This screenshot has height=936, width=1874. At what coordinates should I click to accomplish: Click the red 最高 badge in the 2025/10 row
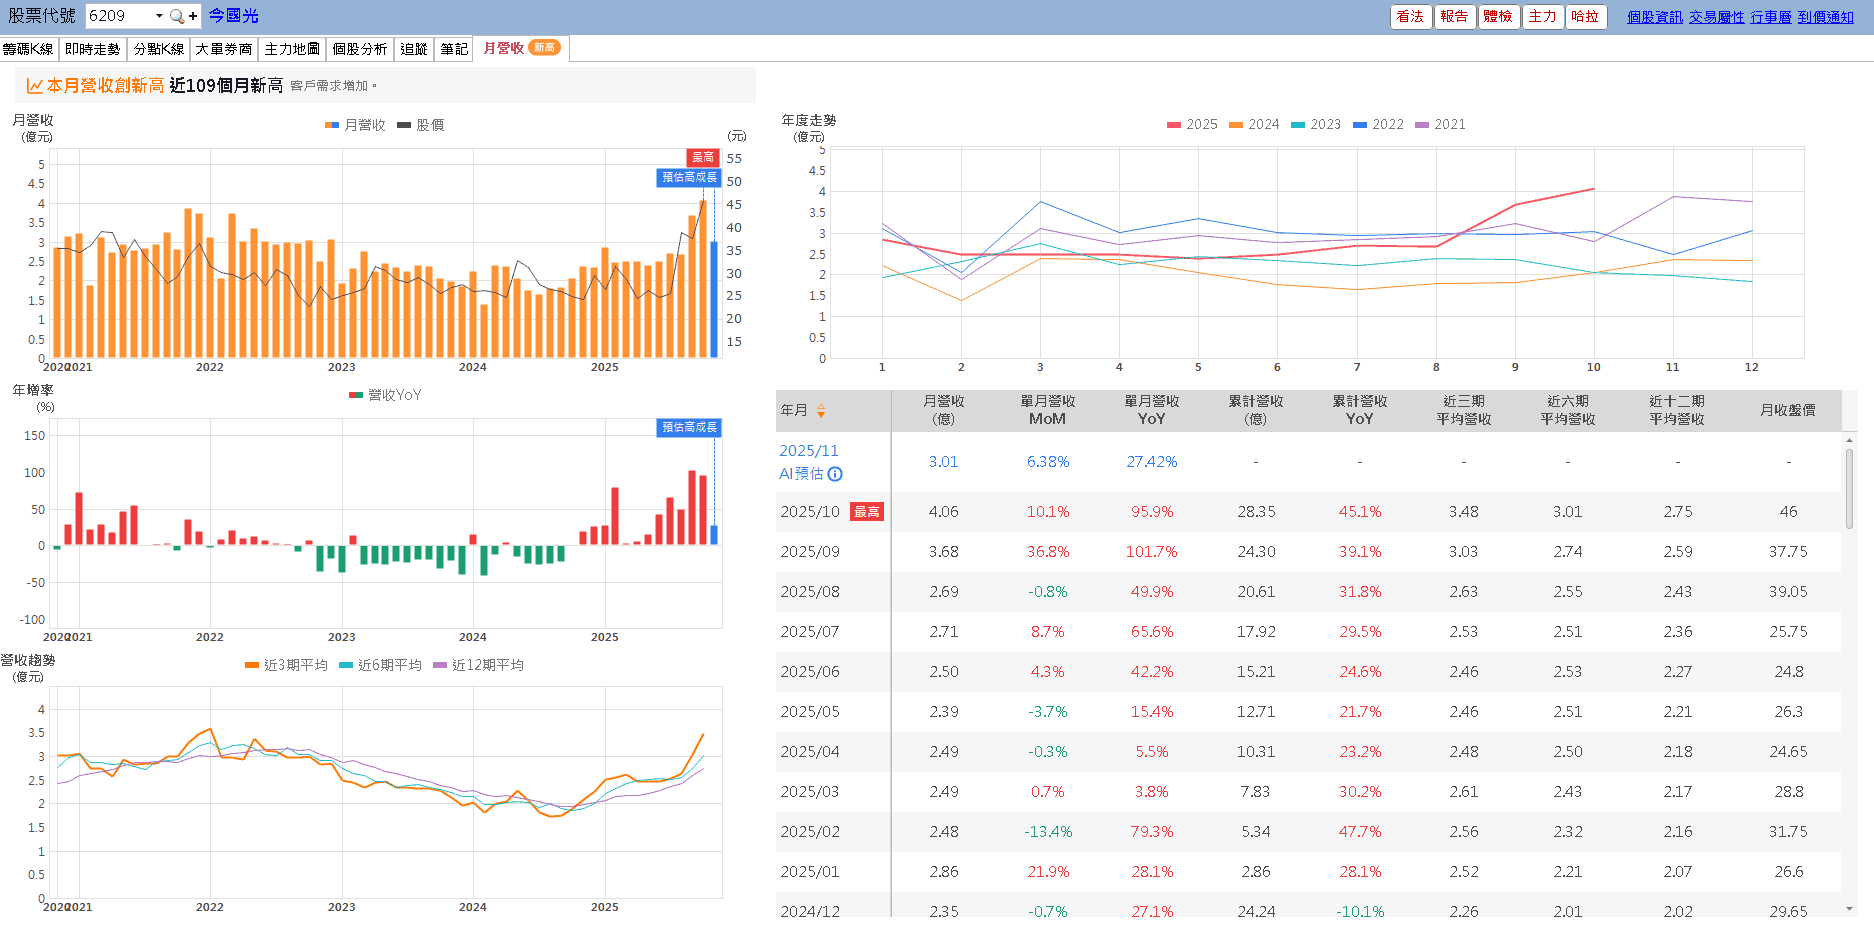coord(867,511)
